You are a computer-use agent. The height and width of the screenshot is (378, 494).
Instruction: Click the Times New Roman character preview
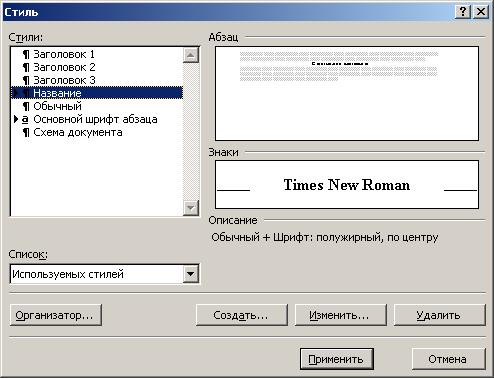(347, 185)
